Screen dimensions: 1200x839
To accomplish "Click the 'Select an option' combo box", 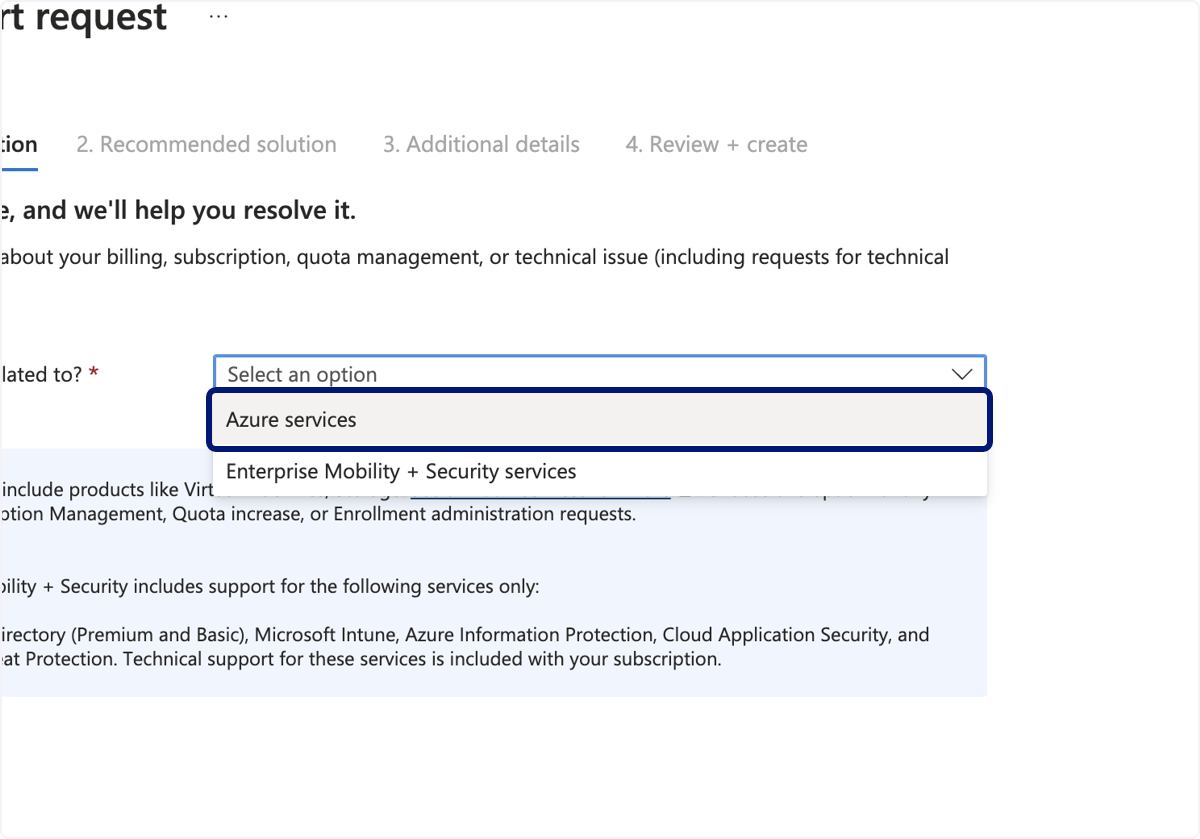I will pos(600,373).
